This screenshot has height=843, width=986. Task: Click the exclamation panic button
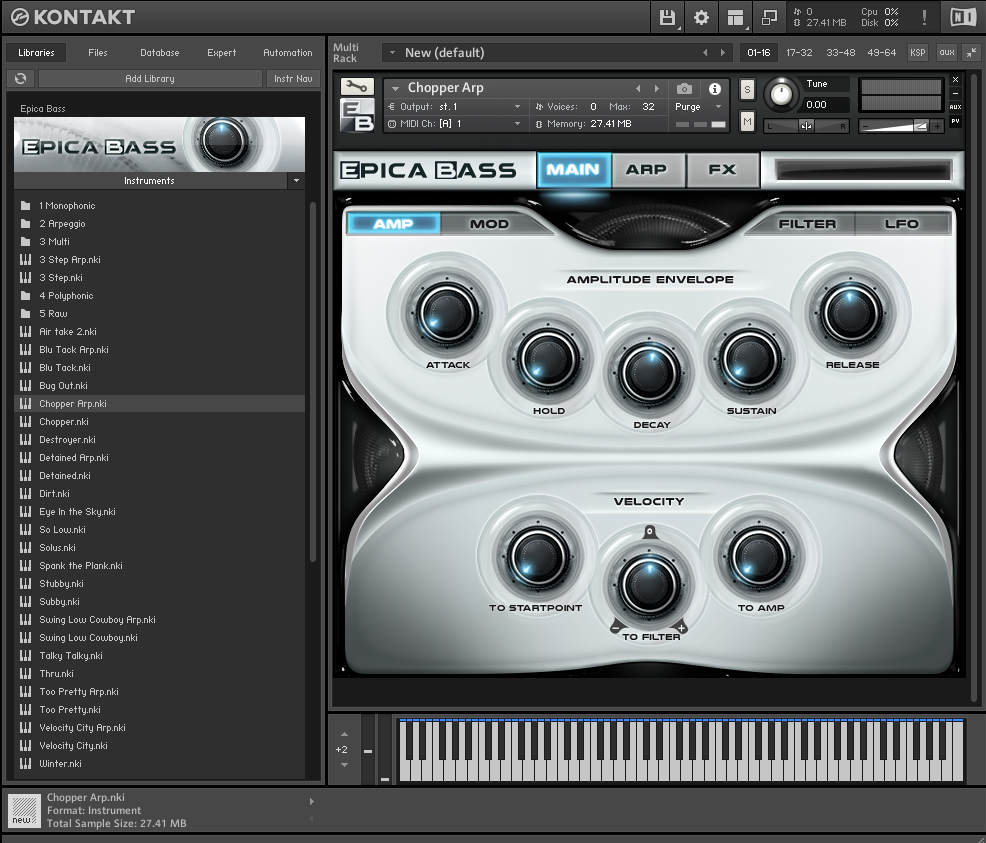(924, 18)
